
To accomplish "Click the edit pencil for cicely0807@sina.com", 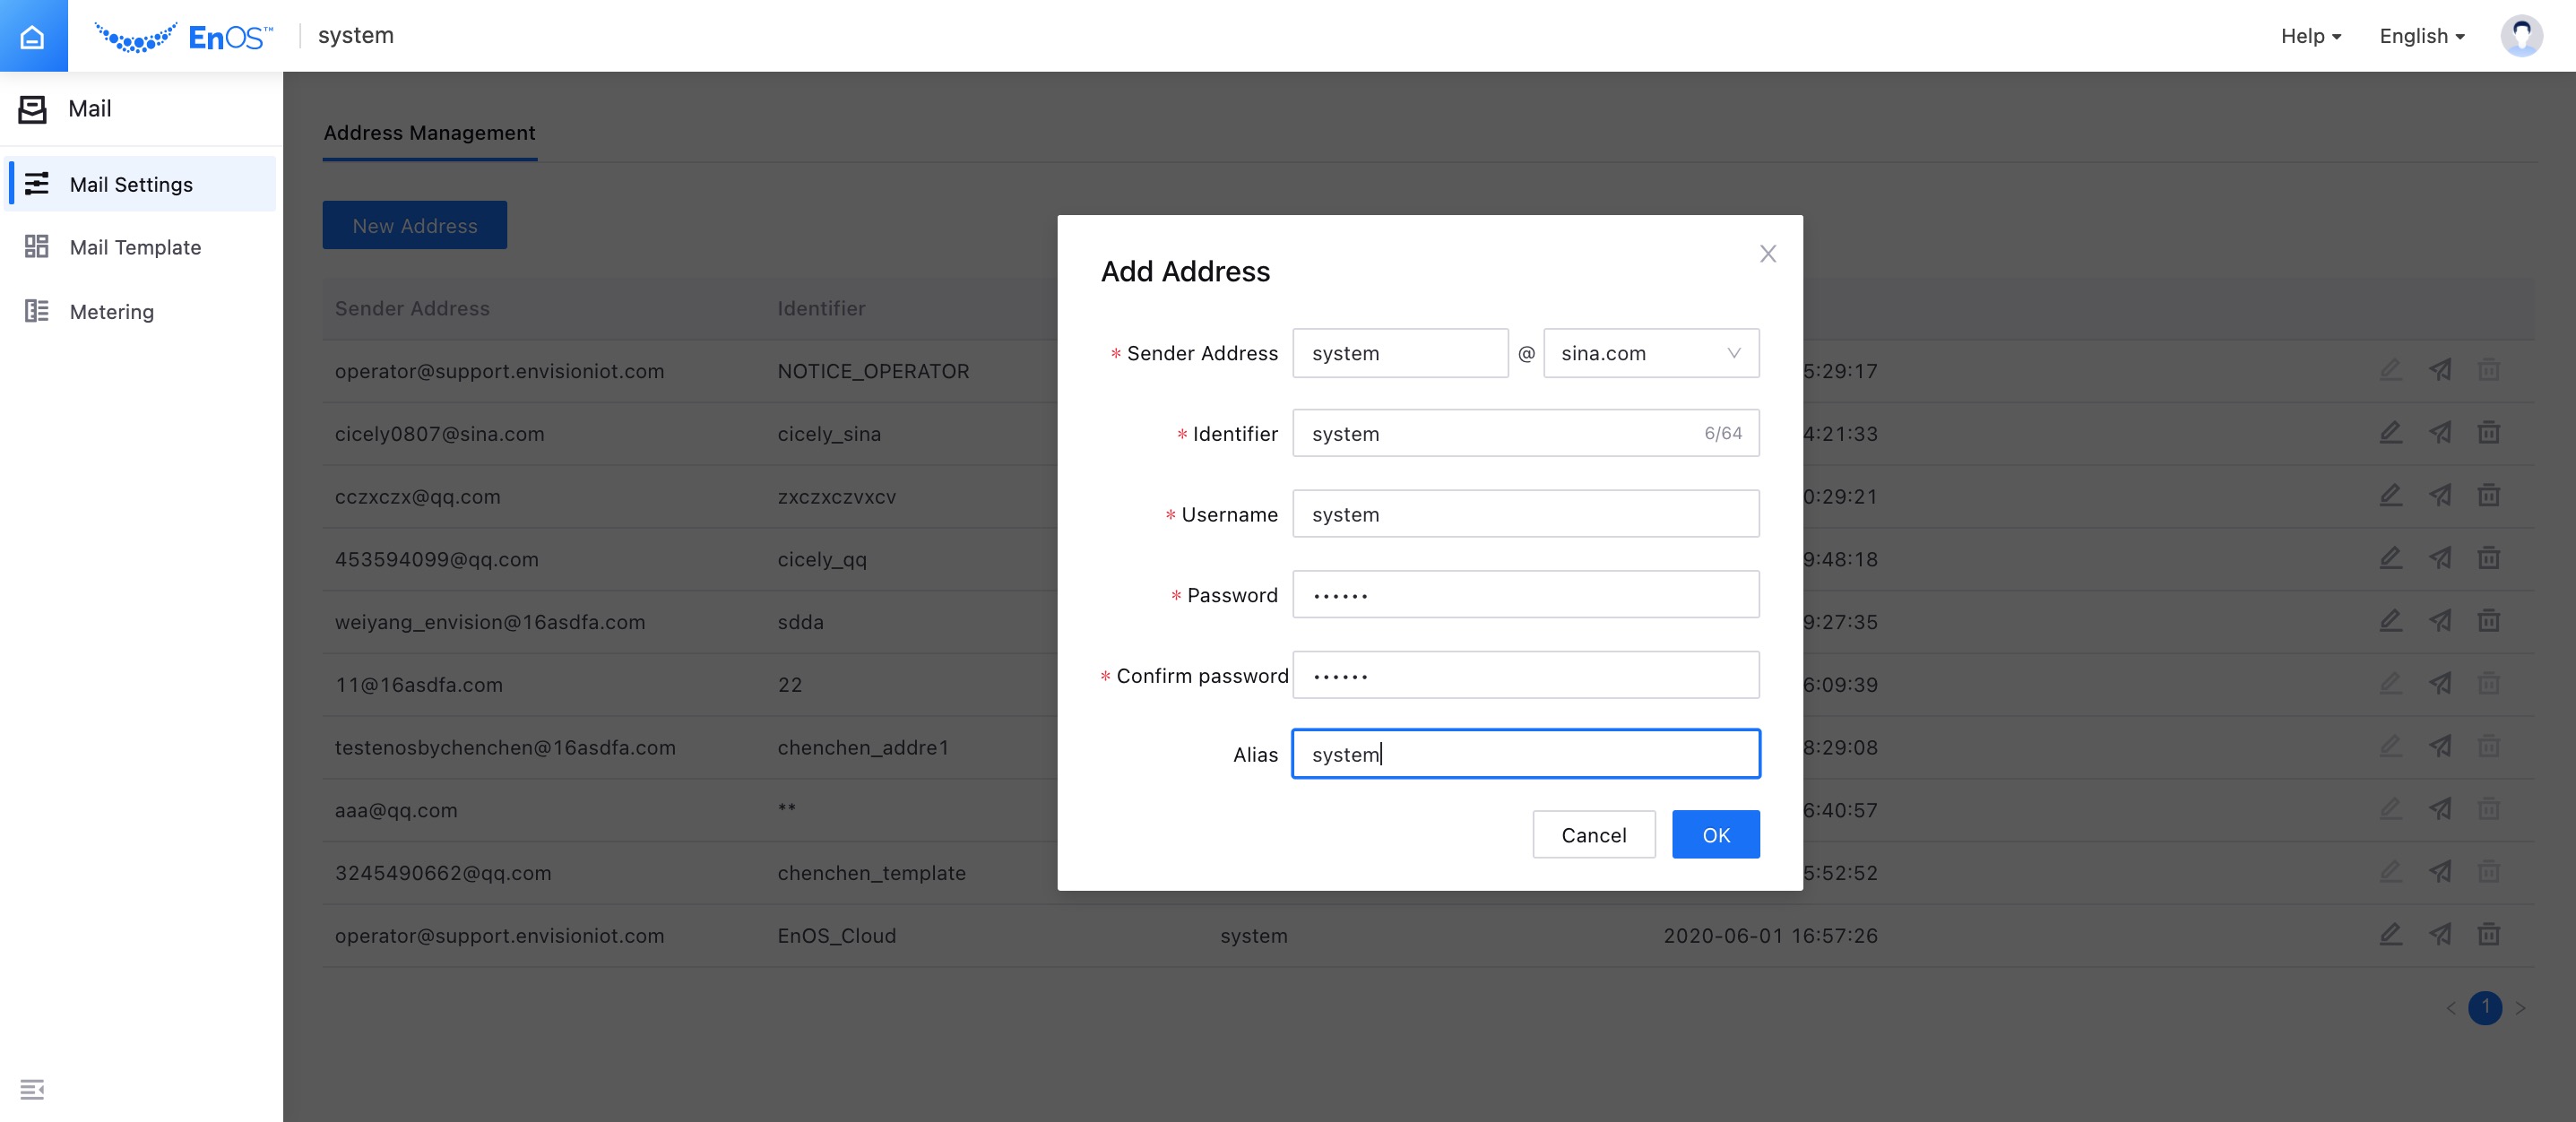I will [2390, 433].
